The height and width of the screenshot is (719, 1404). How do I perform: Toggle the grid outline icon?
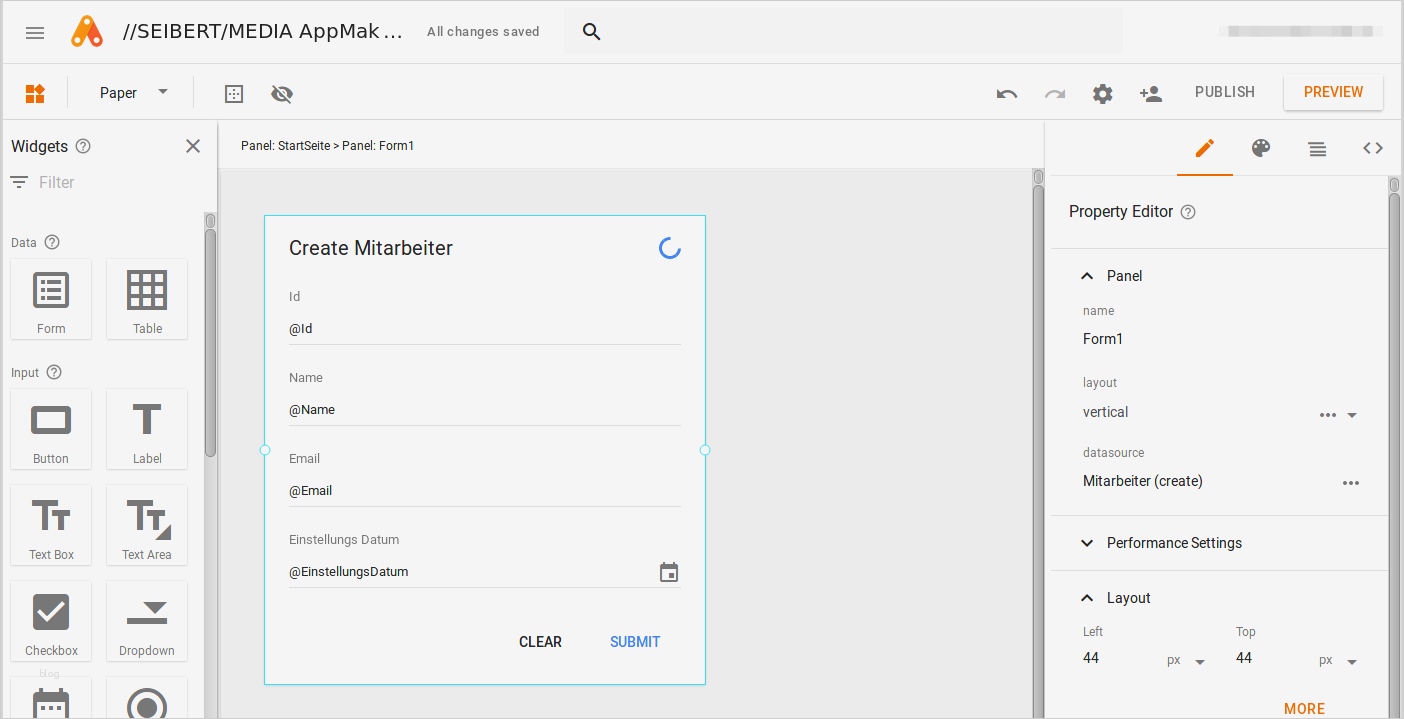(x=234, y=94)
